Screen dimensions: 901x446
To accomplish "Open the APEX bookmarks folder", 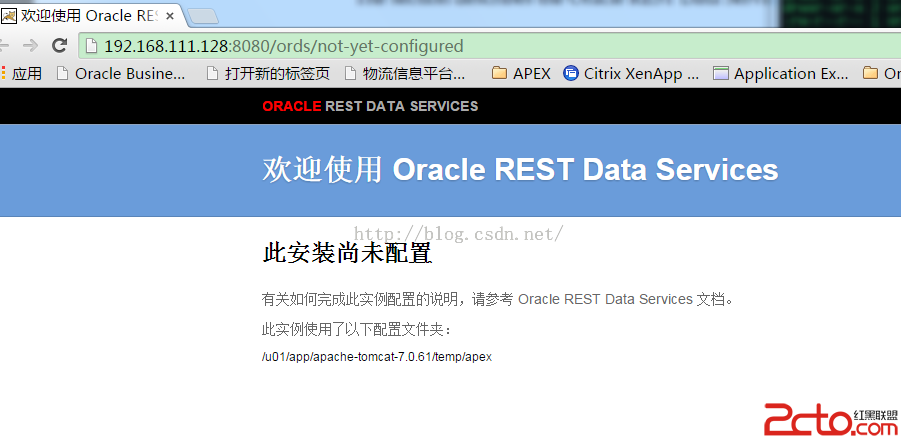I will click(521, 74).
